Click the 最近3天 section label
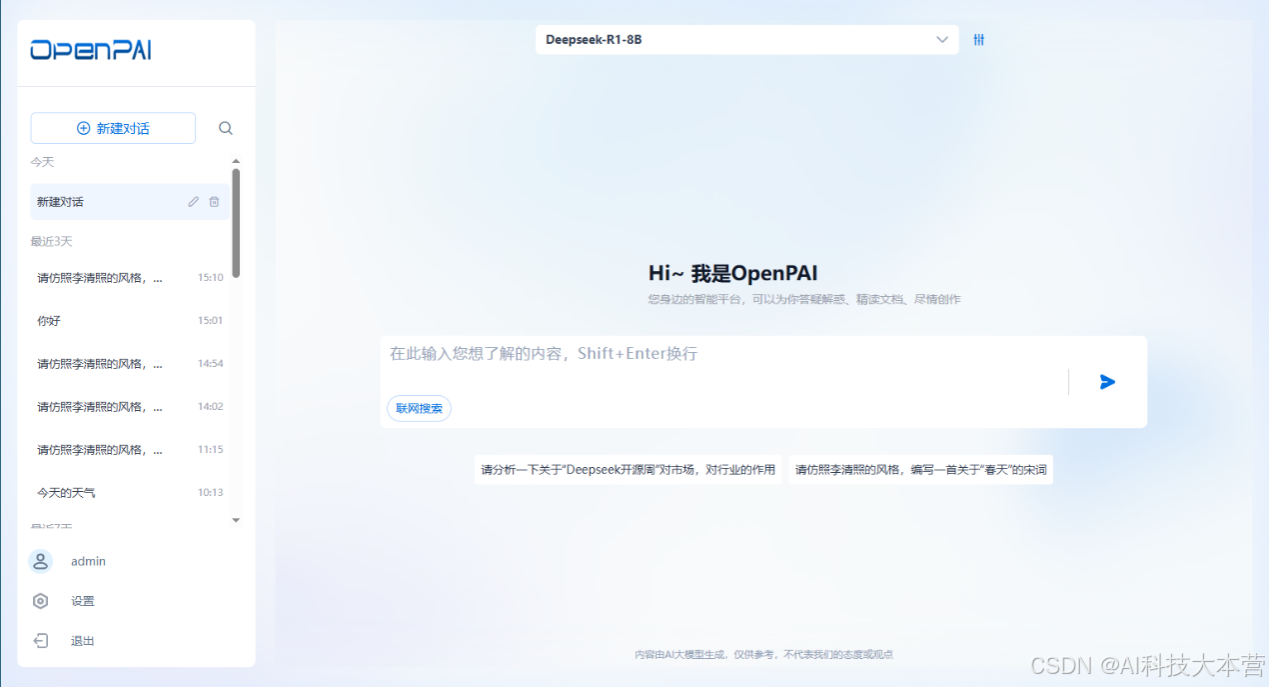This screenshot has height=687, width=1269. point(51,242)
